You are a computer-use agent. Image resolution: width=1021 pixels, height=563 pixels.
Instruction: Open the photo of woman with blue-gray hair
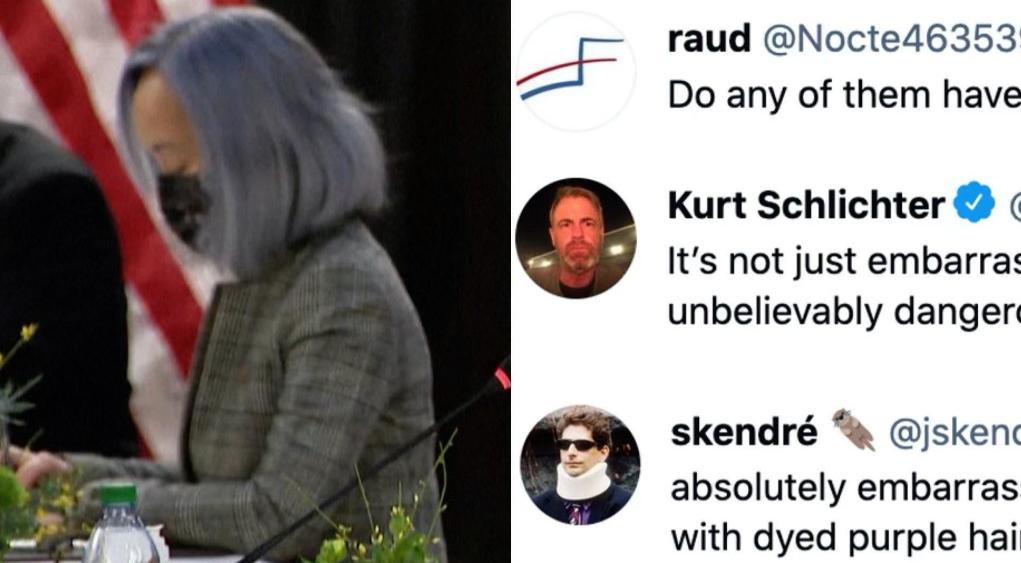(x=255, y=281)
